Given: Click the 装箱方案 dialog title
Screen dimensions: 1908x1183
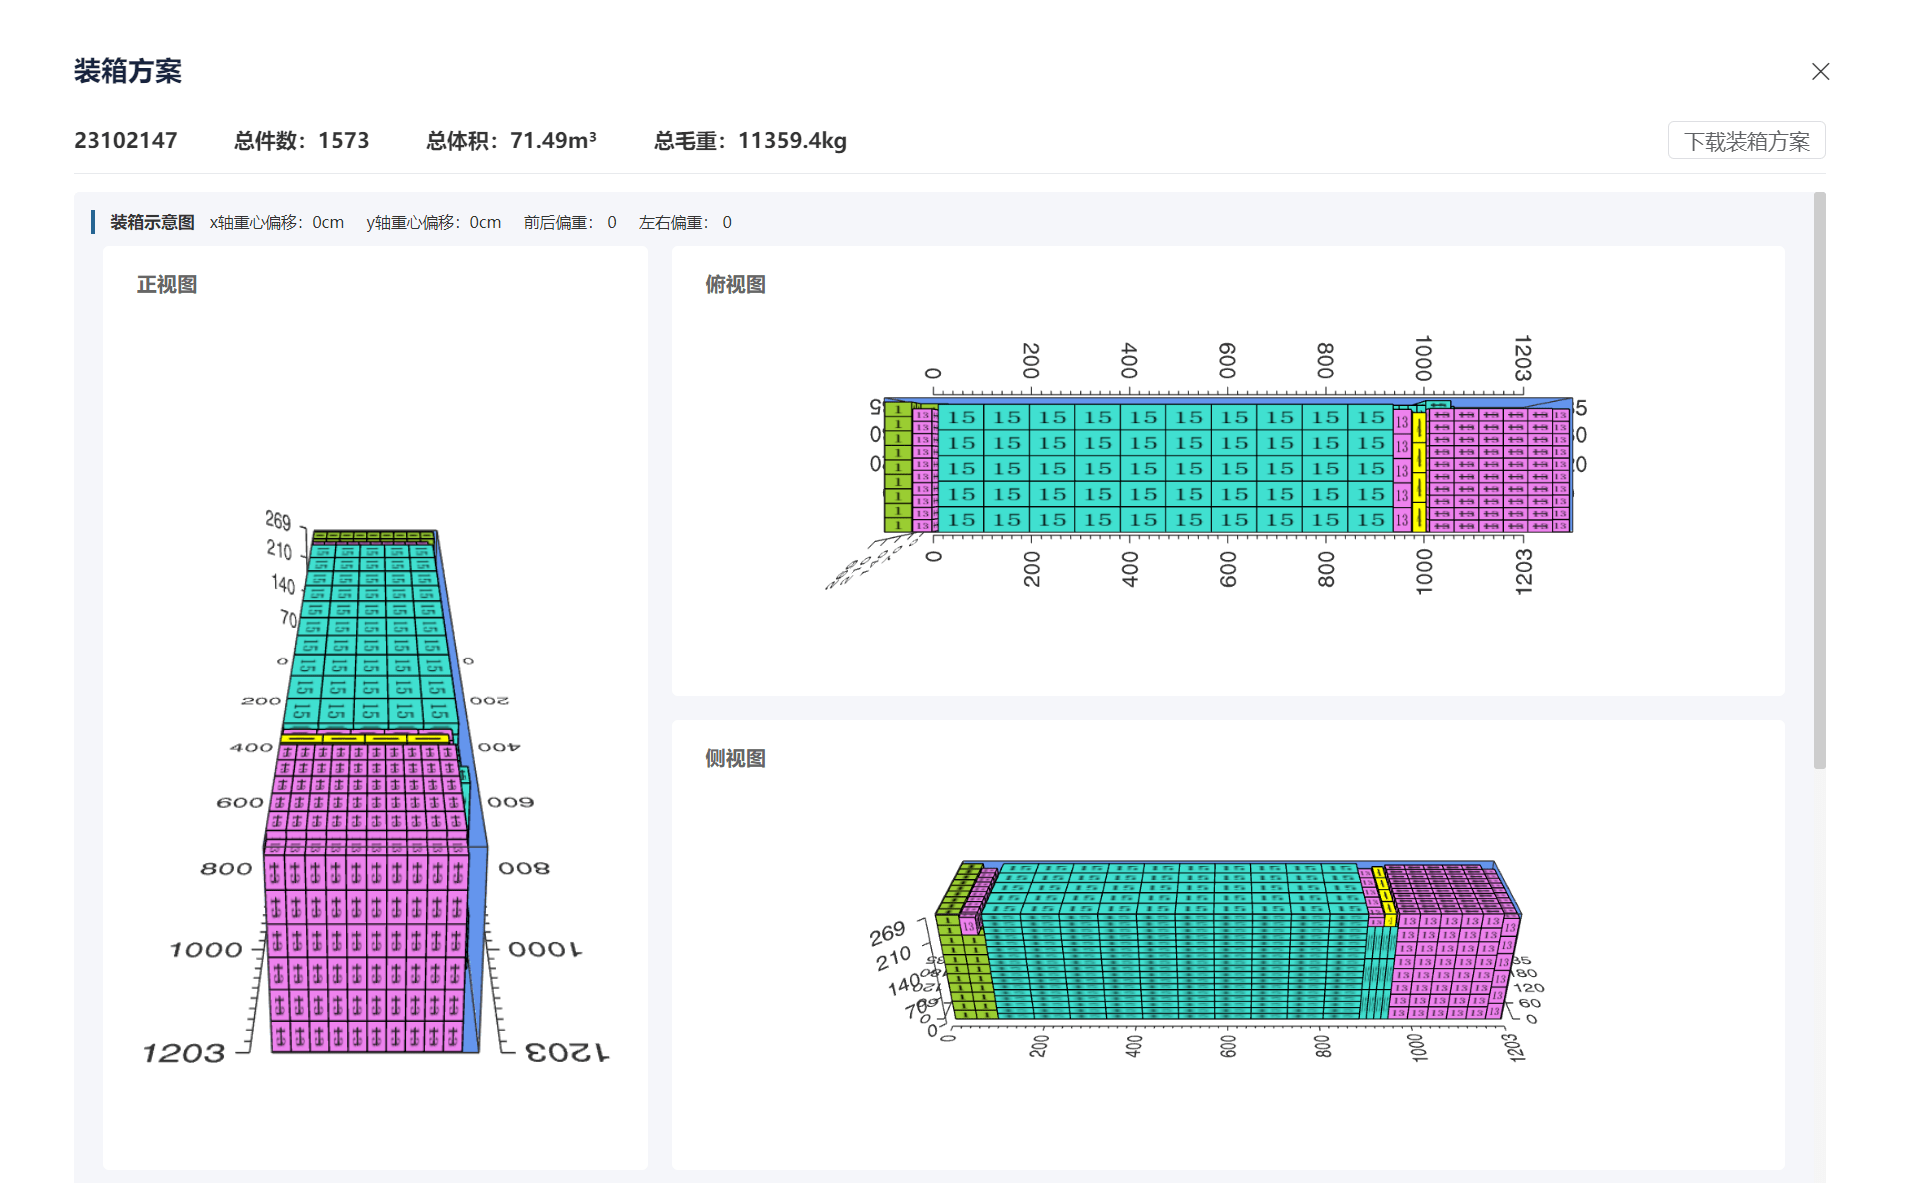Looking at the screenshot, I should pyautogui.click(x=128, y=71).
